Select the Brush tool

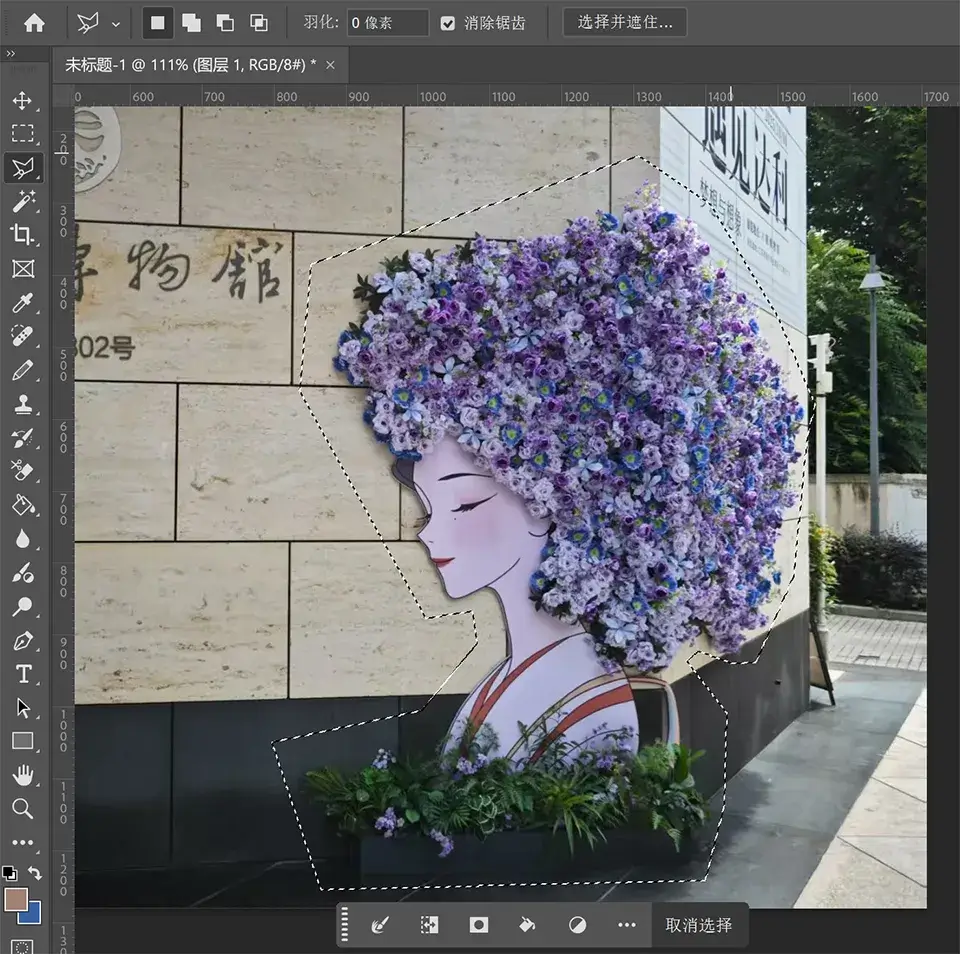point(23,370)
